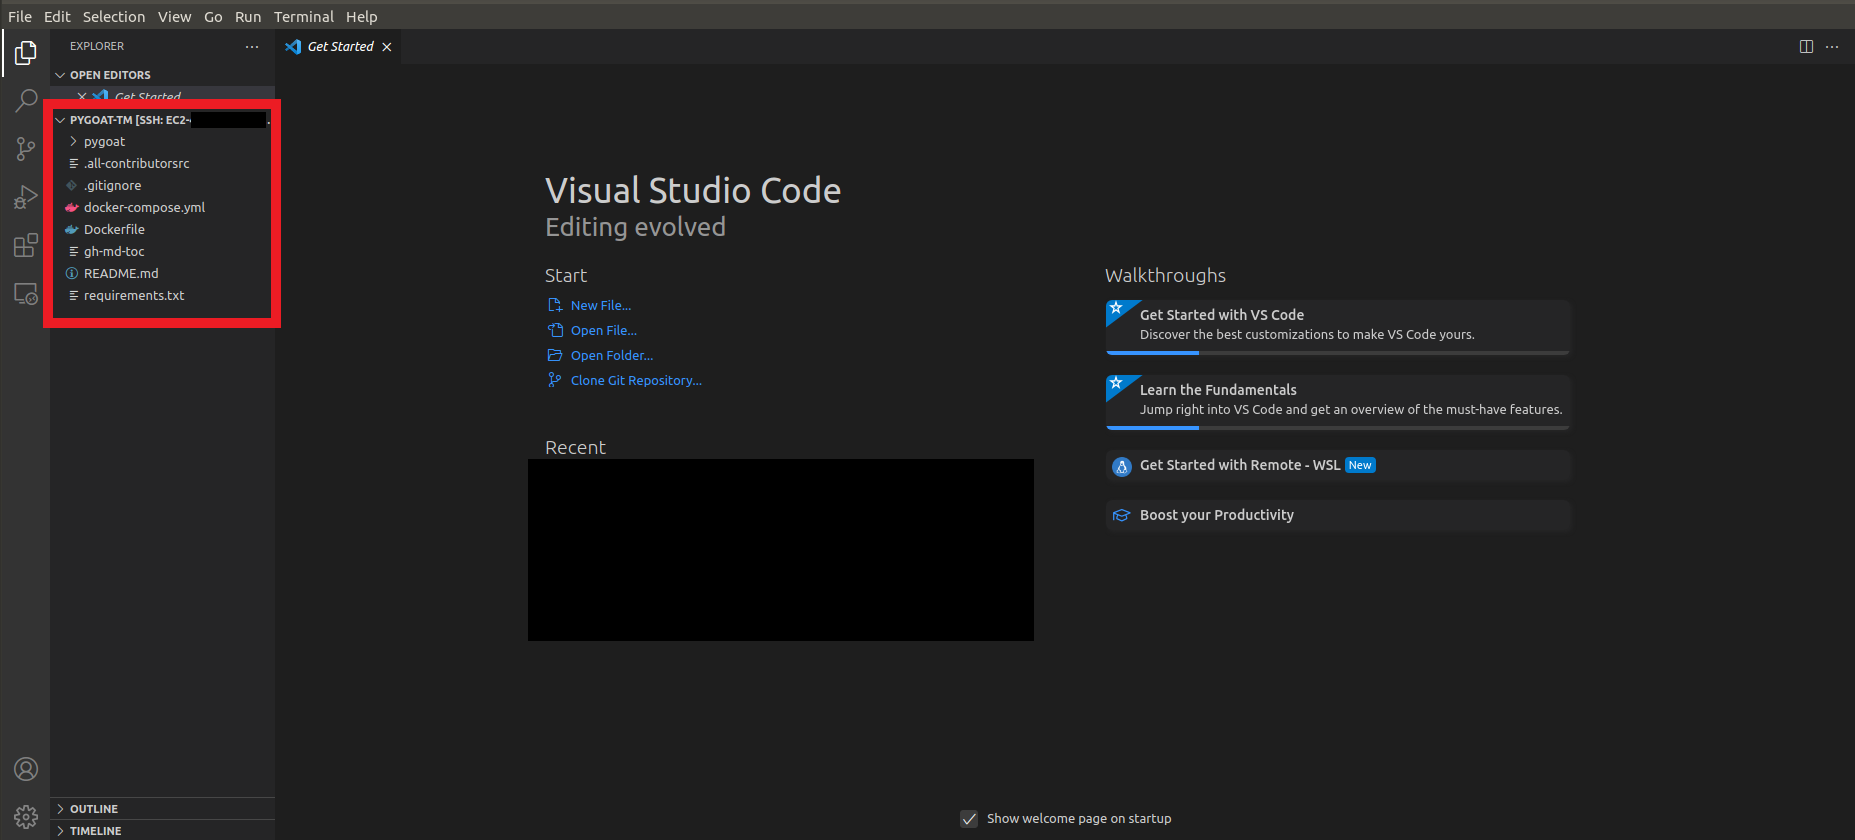Click VS Code icon on Get Started tab

293,47
